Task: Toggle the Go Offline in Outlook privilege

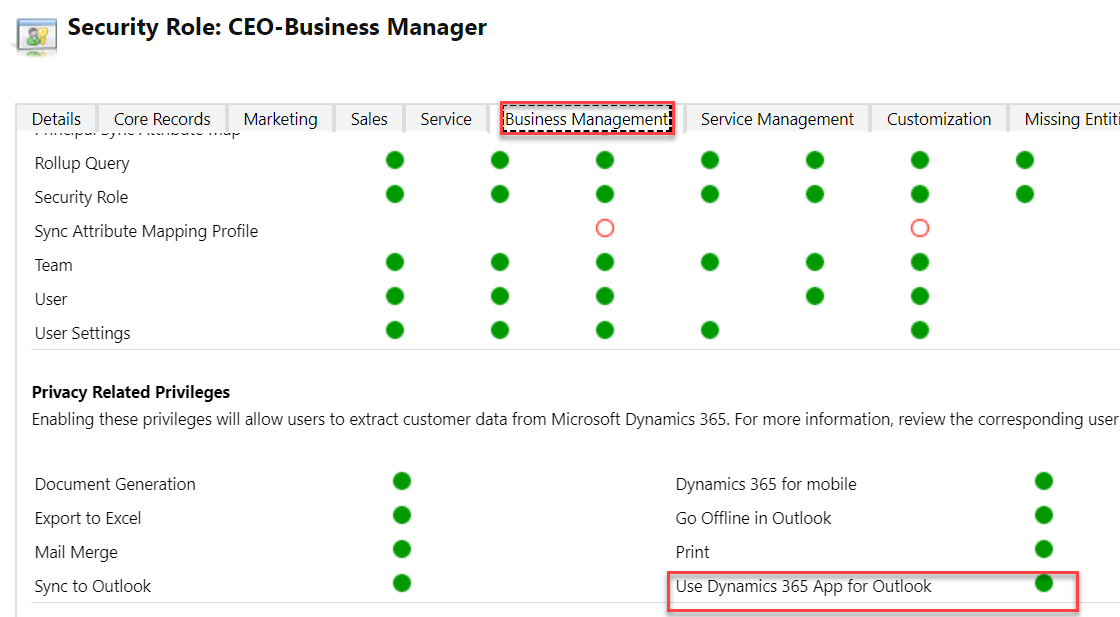Action: tap(1043, 514)
